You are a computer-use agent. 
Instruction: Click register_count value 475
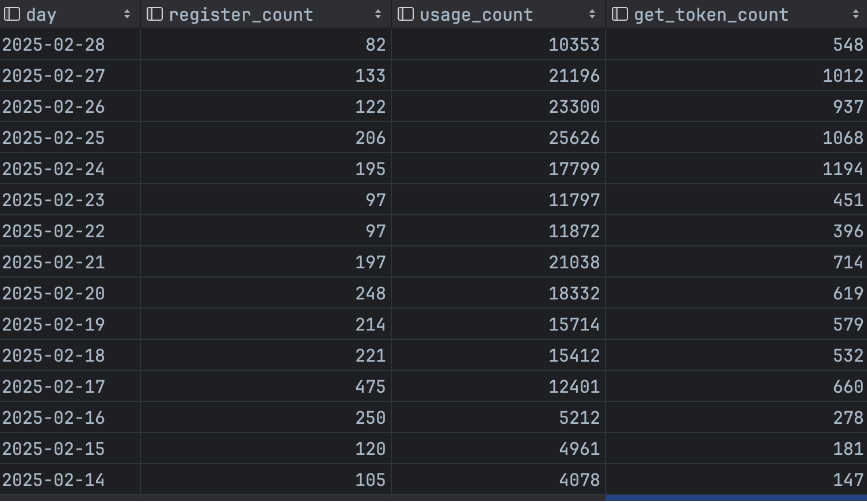coord(370,386)
